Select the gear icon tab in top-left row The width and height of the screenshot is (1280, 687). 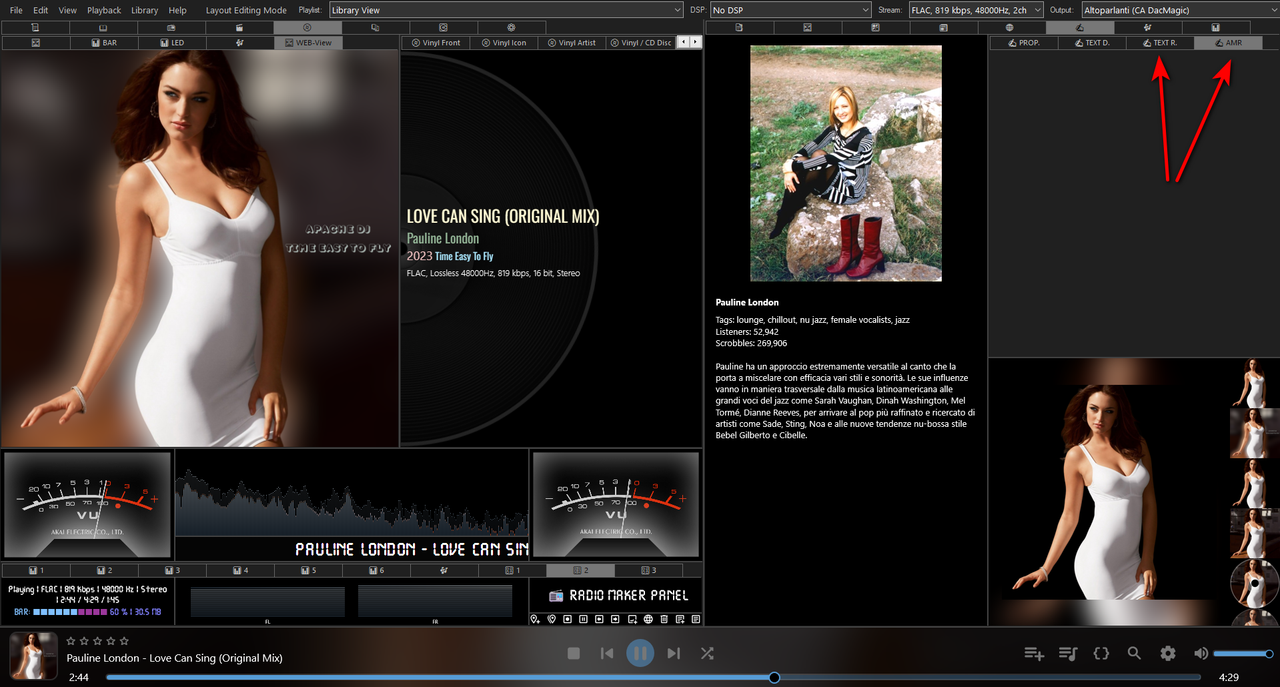pyautogui.click(x=511, y=27)
